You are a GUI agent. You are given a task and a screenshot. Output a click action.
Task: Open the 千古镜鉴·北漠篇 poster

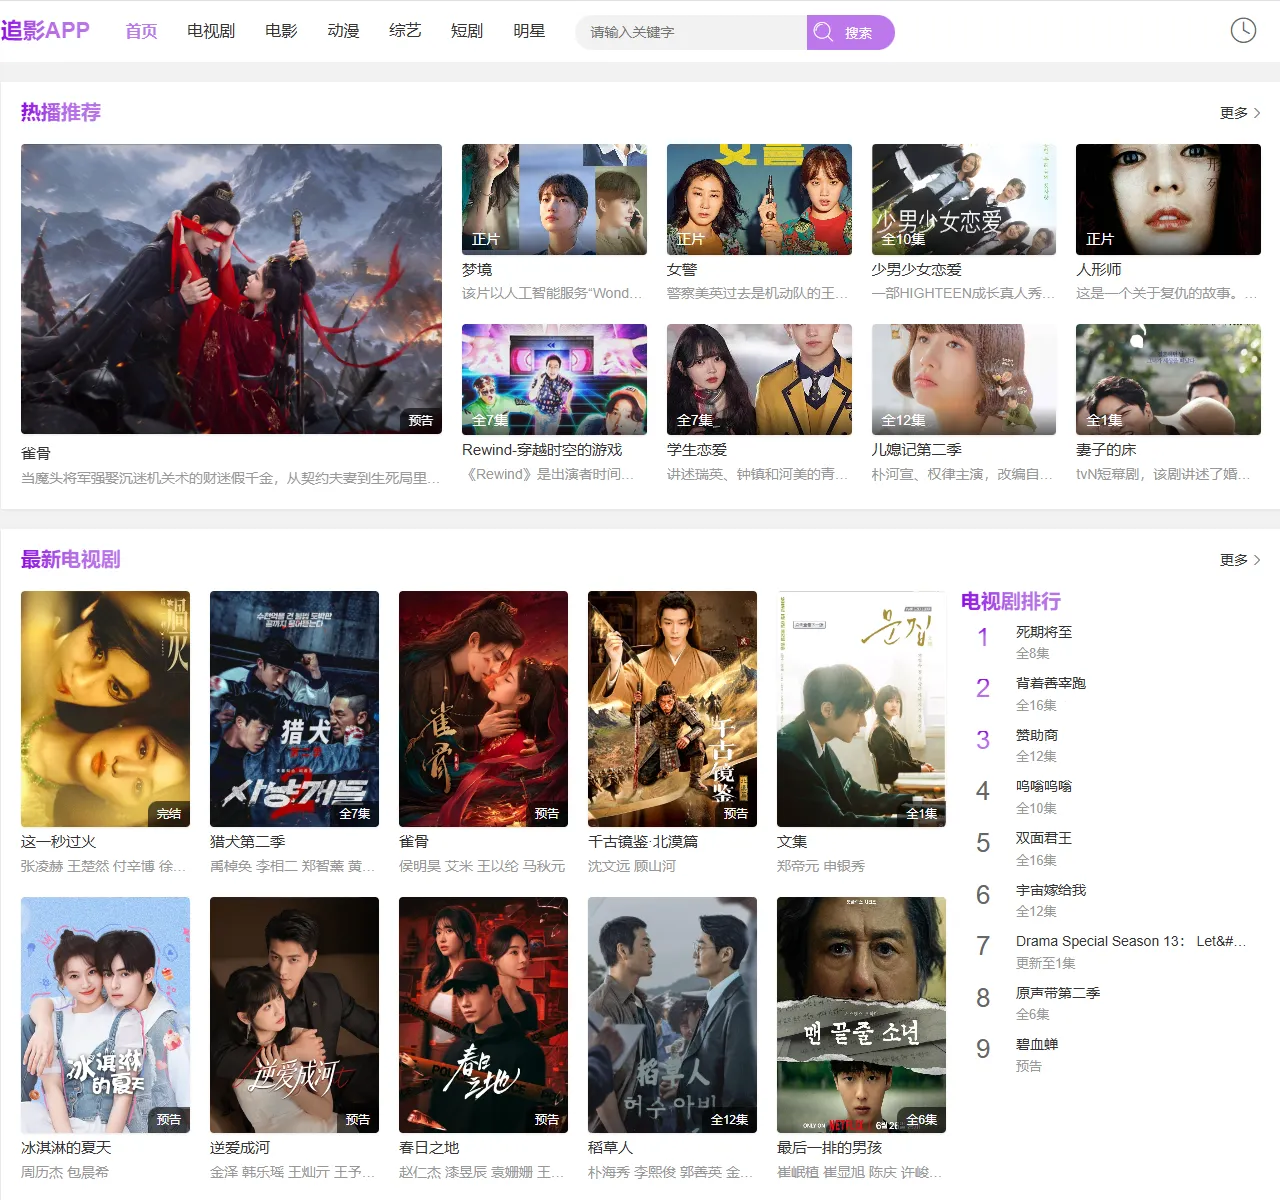[x=672, y=709]
